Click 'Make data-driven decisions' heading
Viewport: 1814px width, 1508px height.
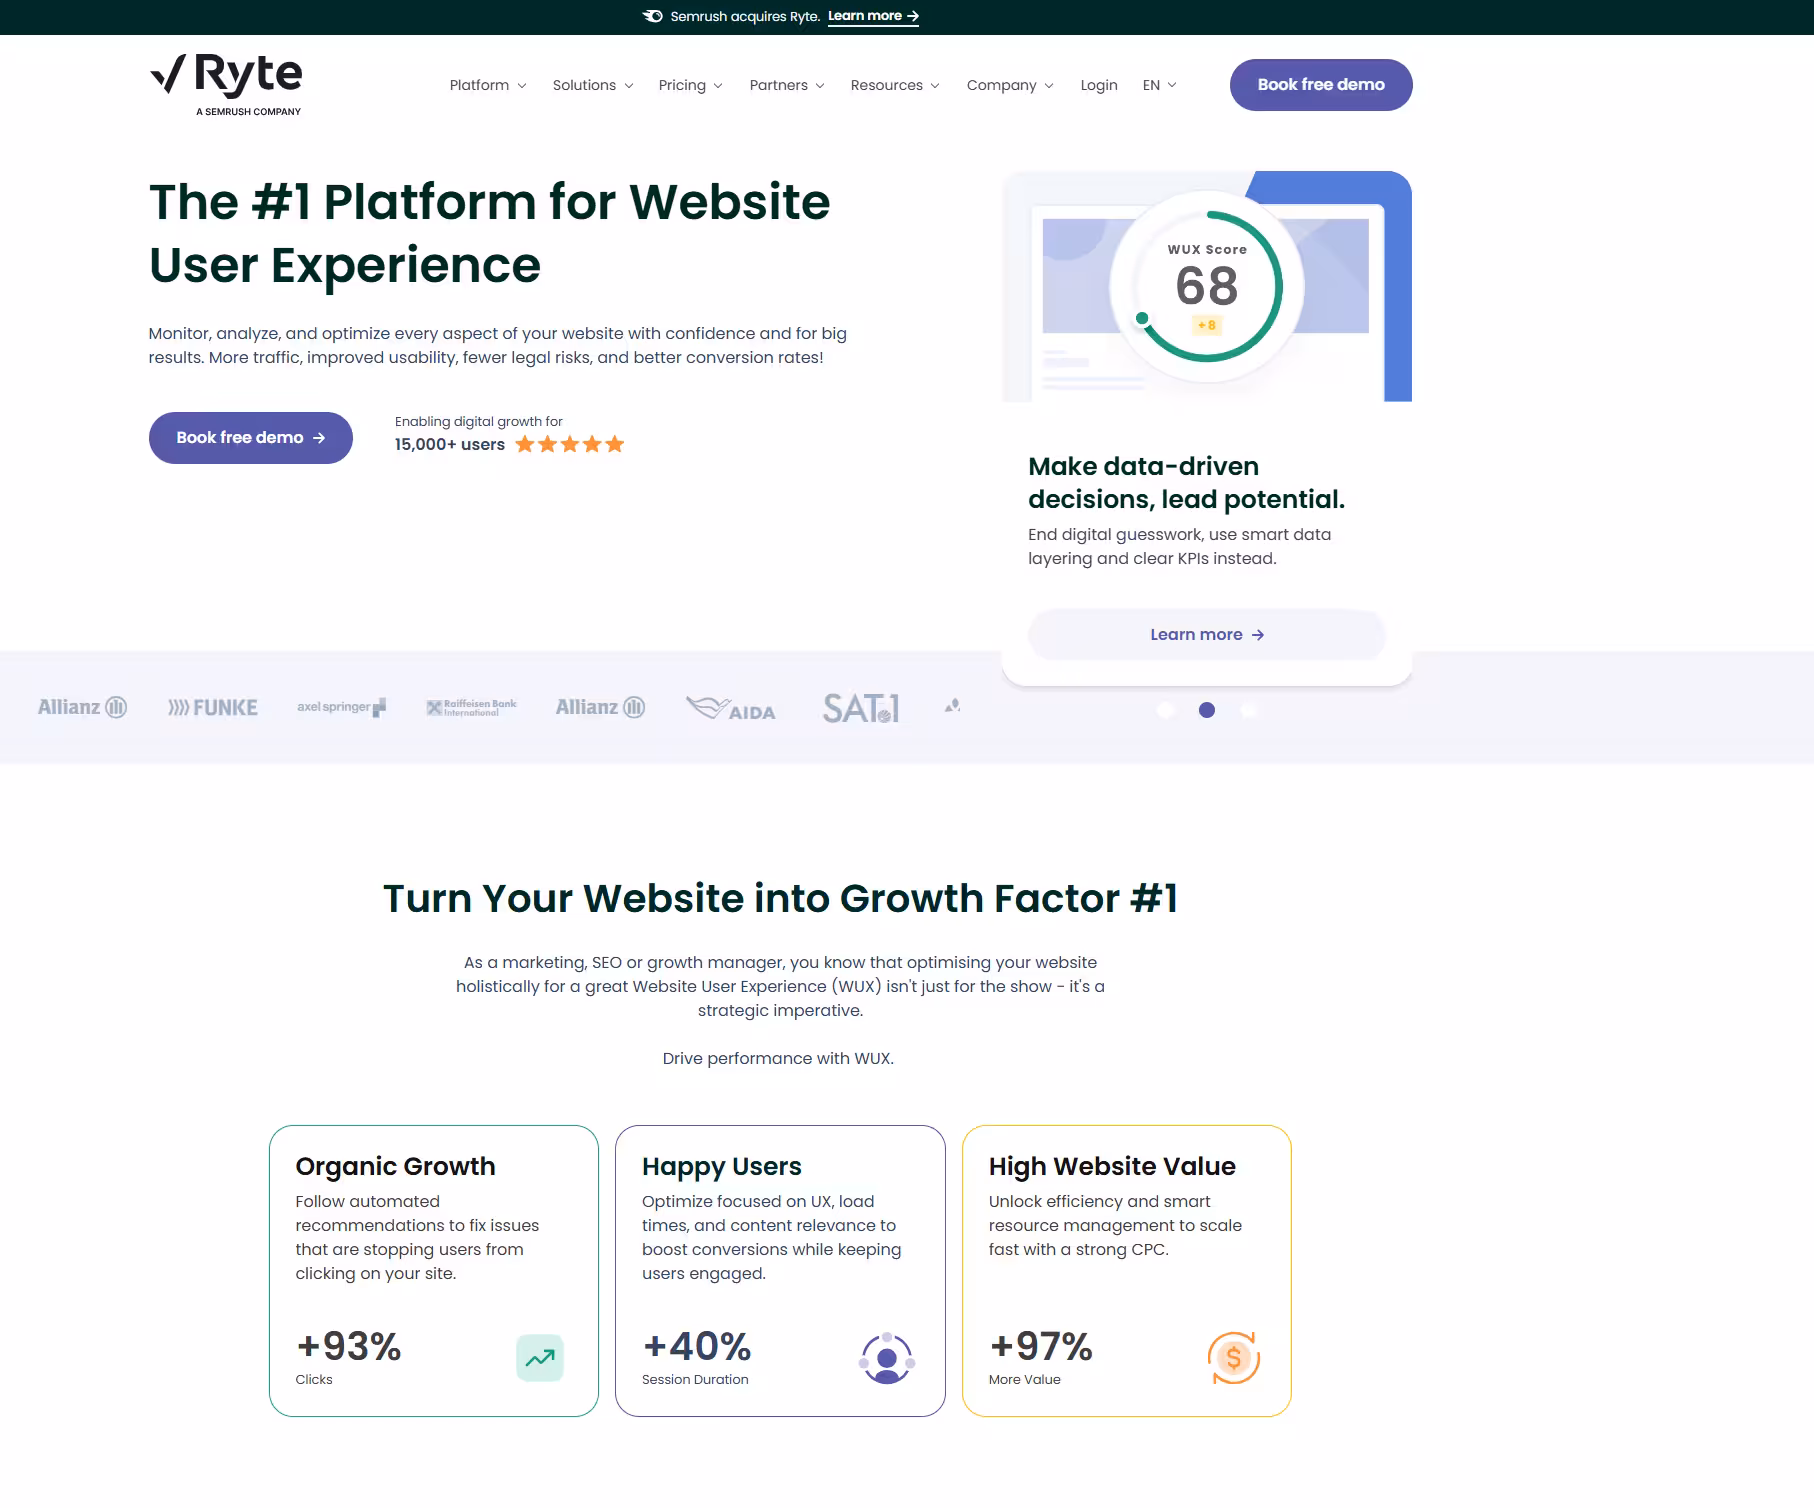pyautogui.click(x=1187, y=483)
